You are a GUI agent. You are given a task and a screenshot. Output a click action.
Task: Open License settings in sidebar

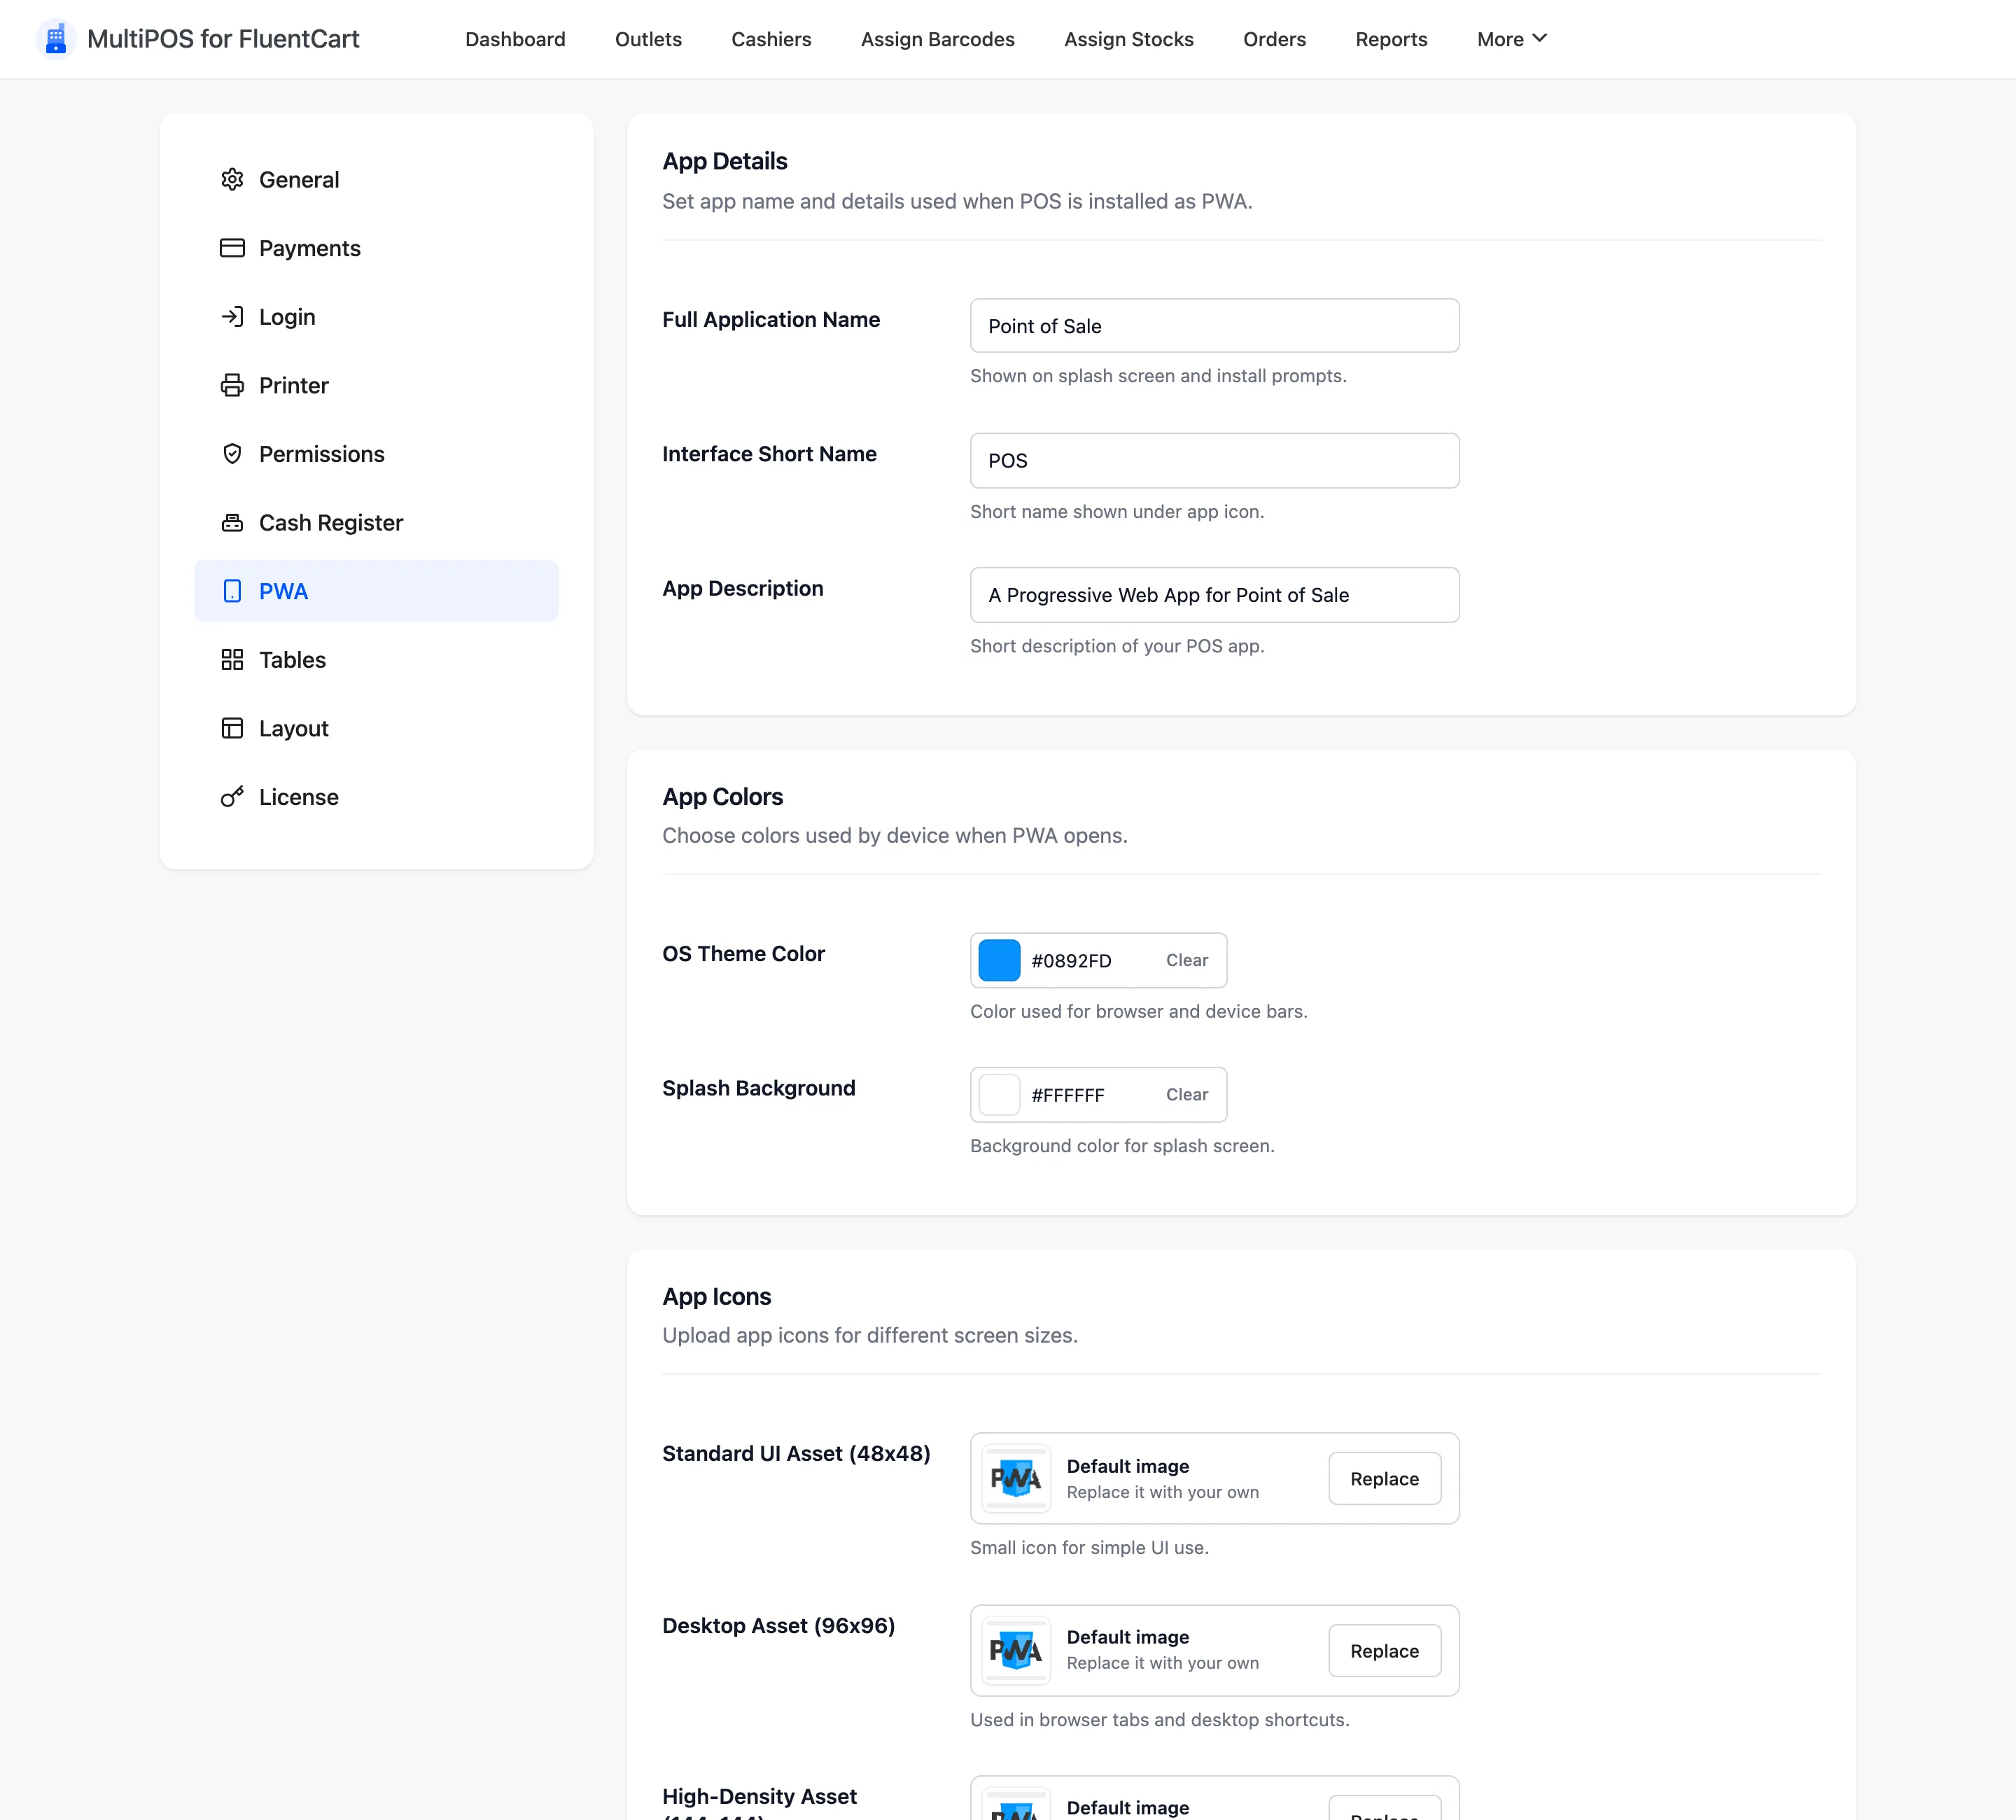pyautogui.click(x=376, y=797)
